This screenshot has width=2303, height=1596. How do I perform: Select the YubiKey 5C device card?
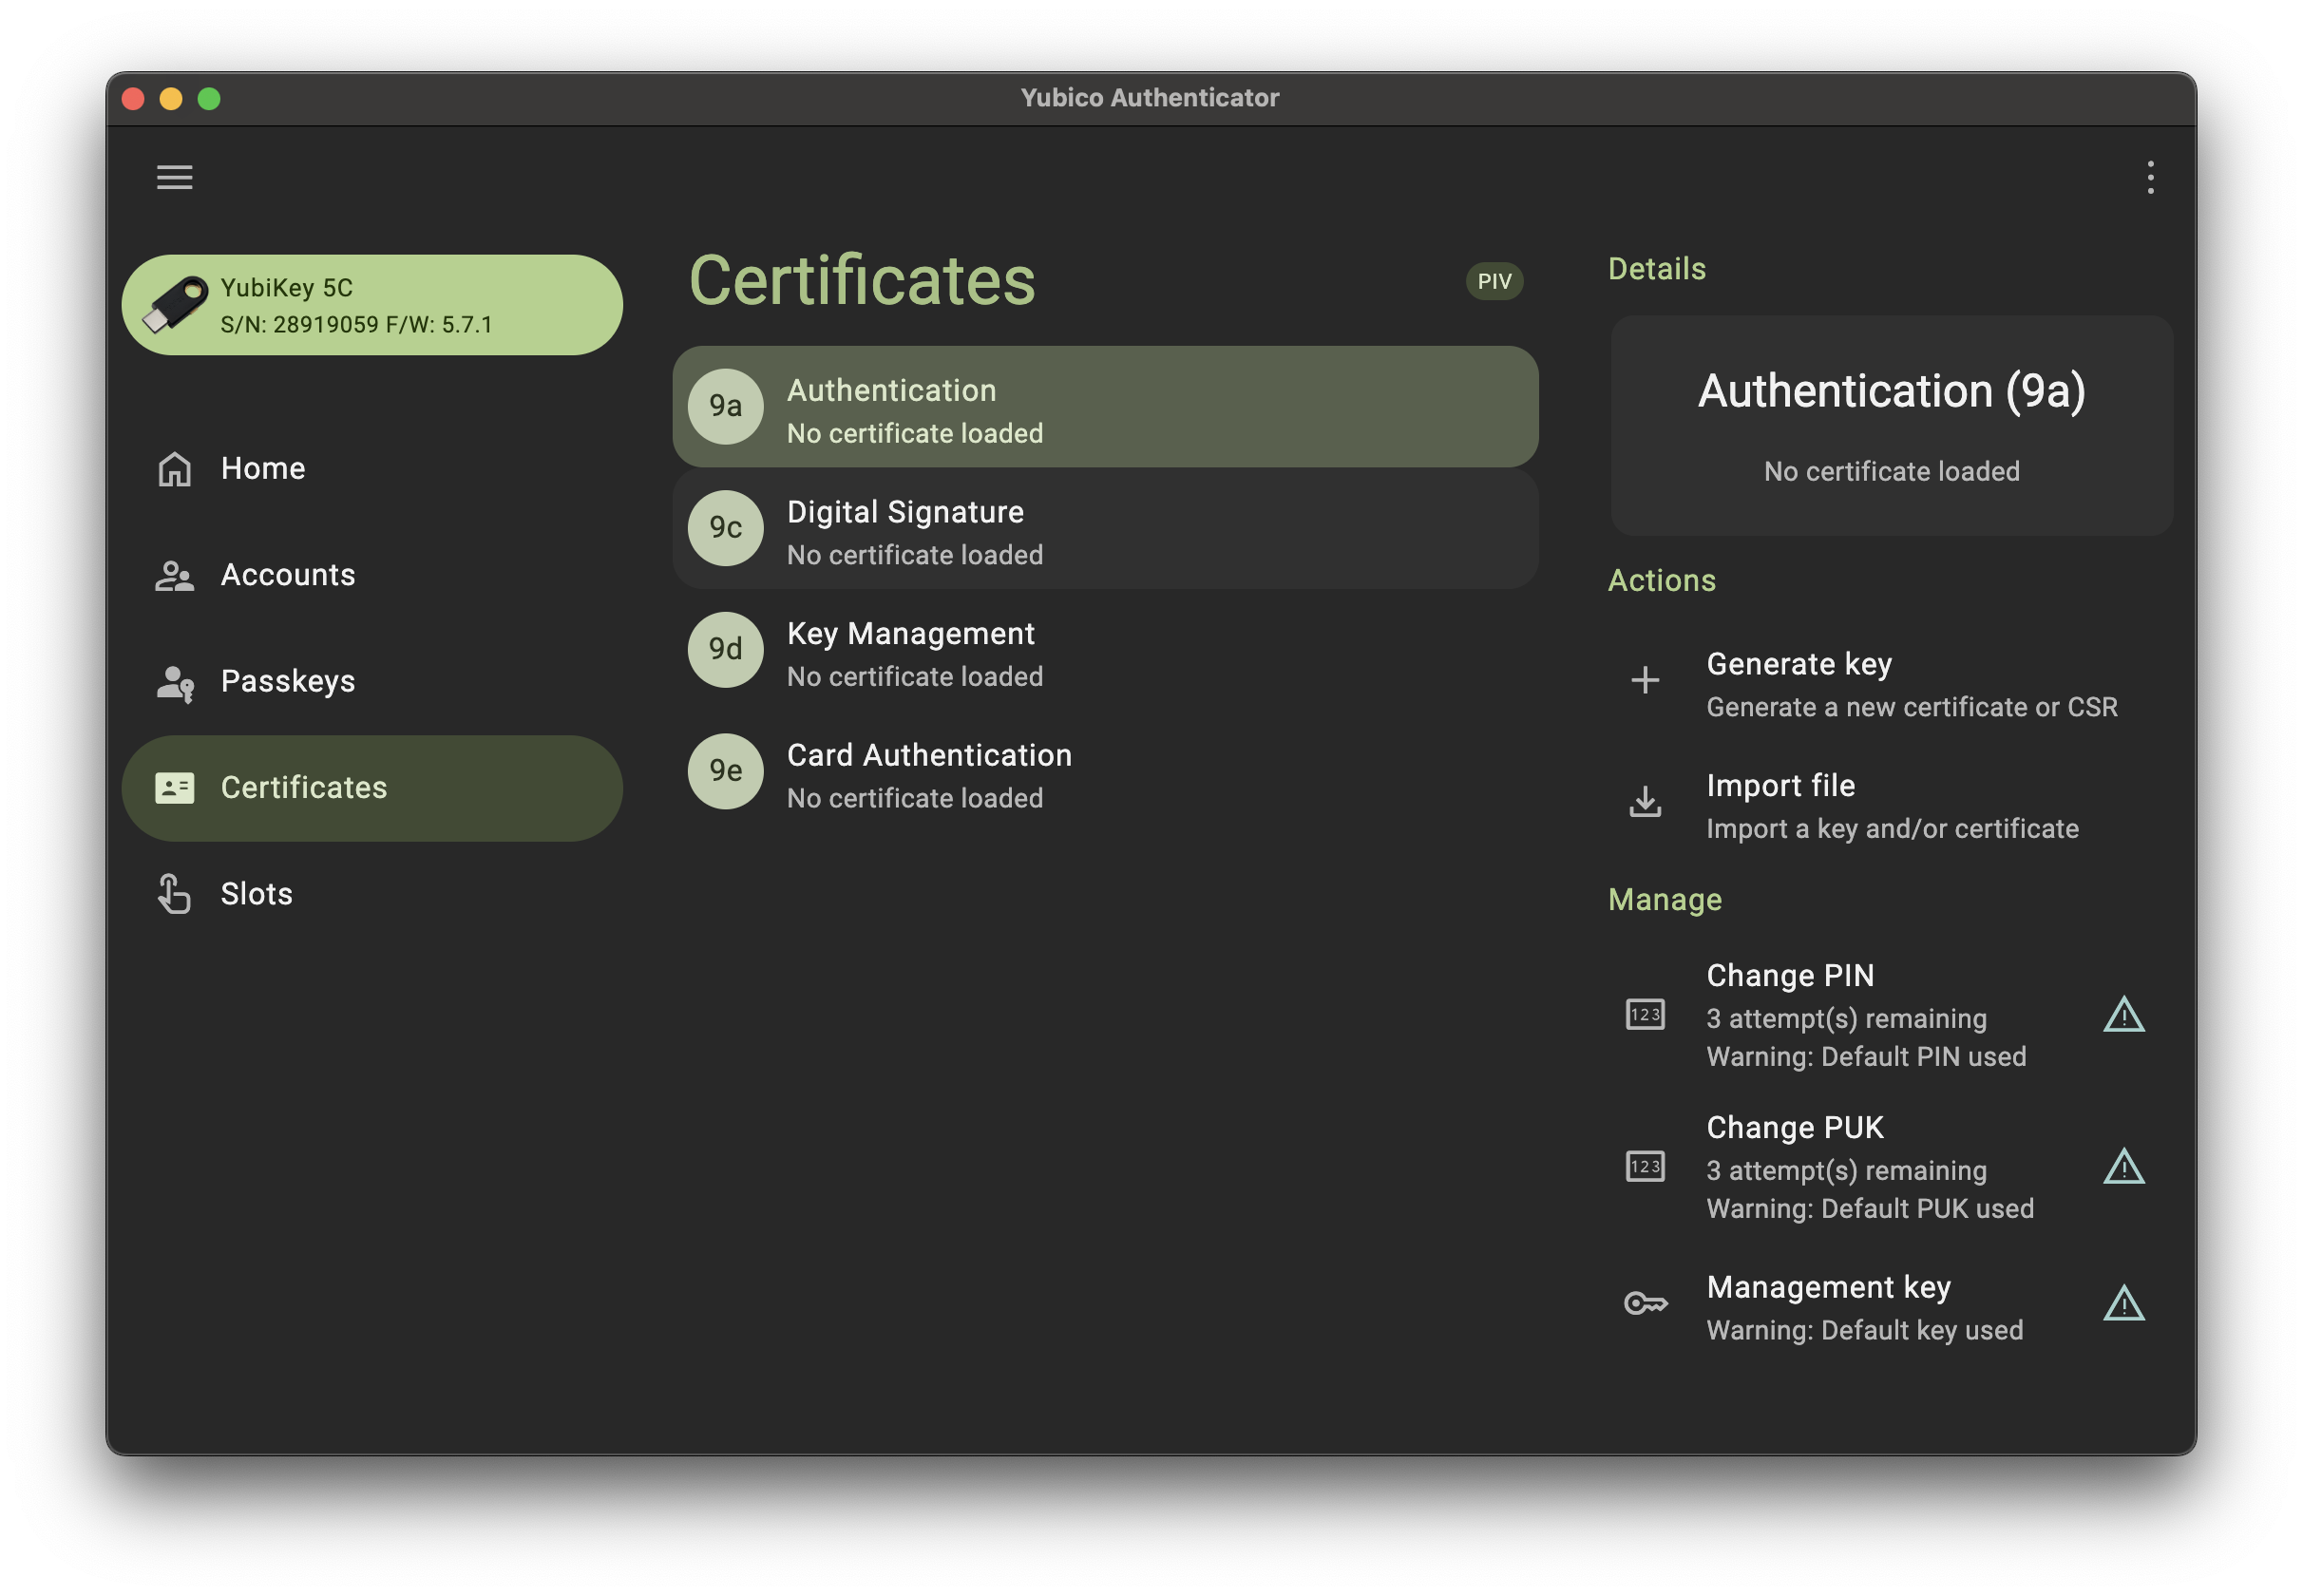(x=371, y=305)
